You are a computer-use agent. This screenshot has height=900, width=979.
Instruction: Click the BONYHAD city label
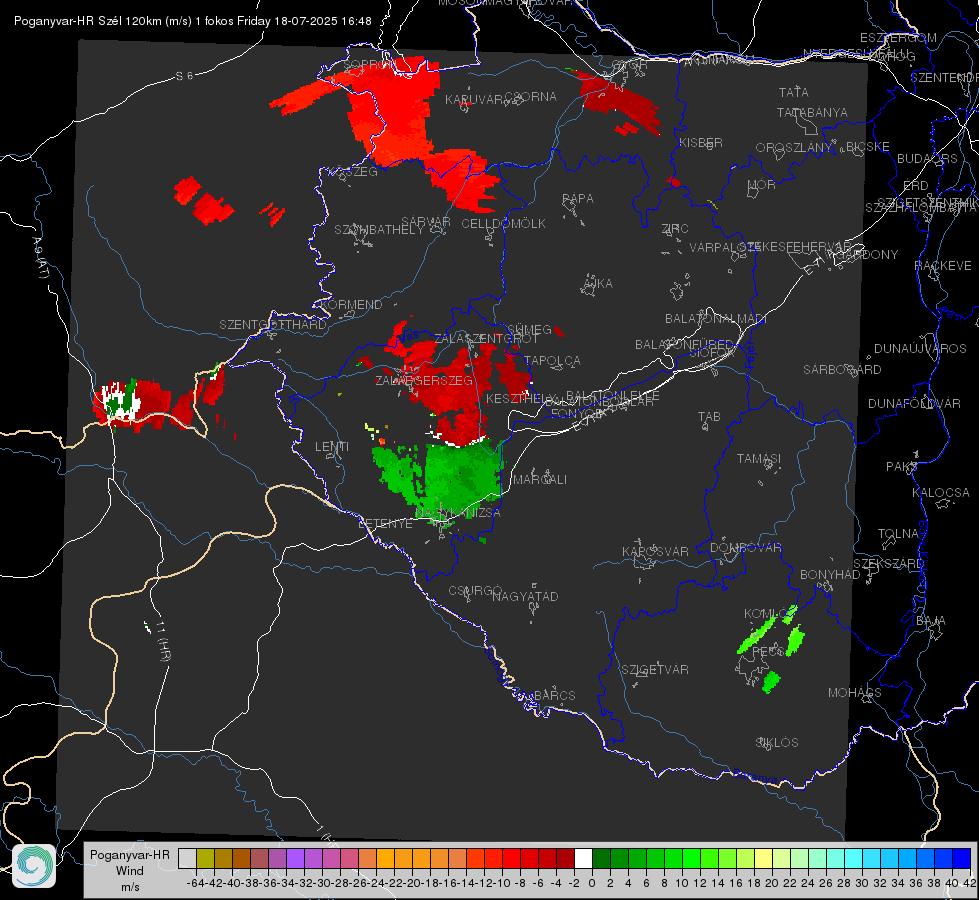click(x=830, y=575)
